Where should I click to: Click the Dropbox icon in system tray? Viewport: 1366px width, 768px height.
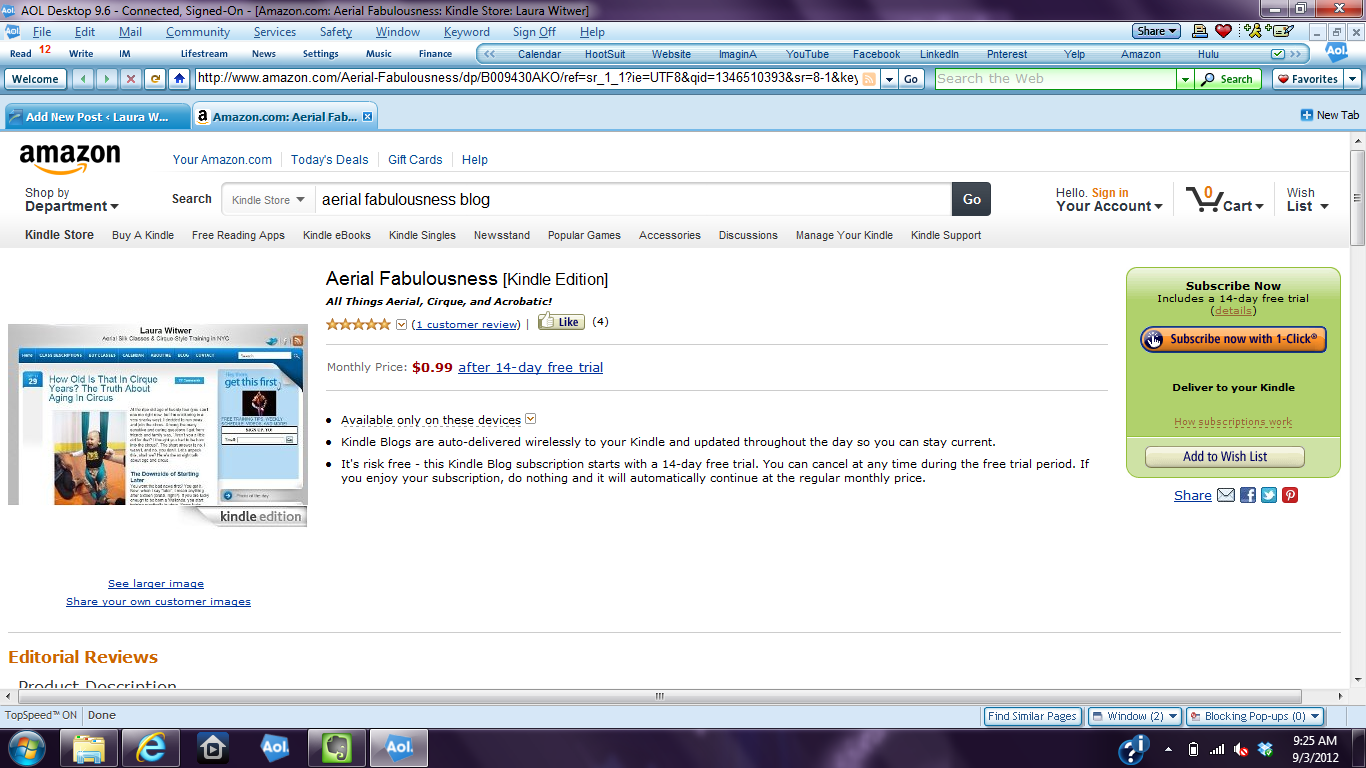click(1265, 749)
